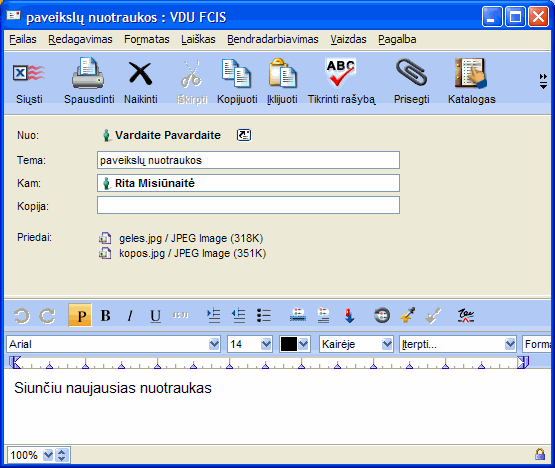Open the font size 14 dropdown
This screenshot has width=555, height=468.
[266, 344]
